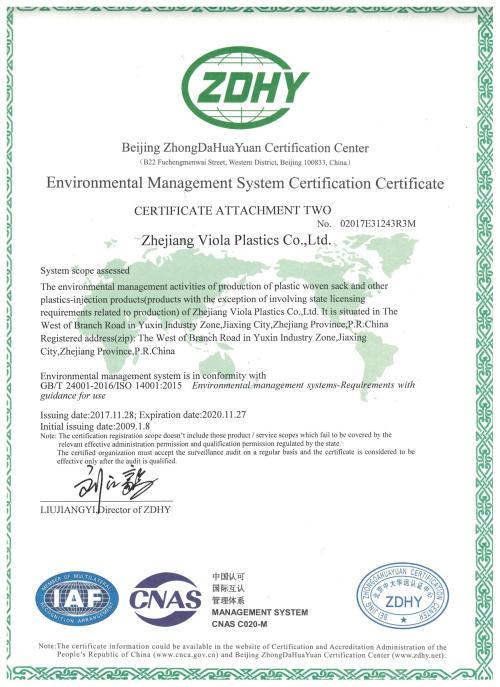Click 'System scope assessed' label
500x687 pixels.
[85, 271]
